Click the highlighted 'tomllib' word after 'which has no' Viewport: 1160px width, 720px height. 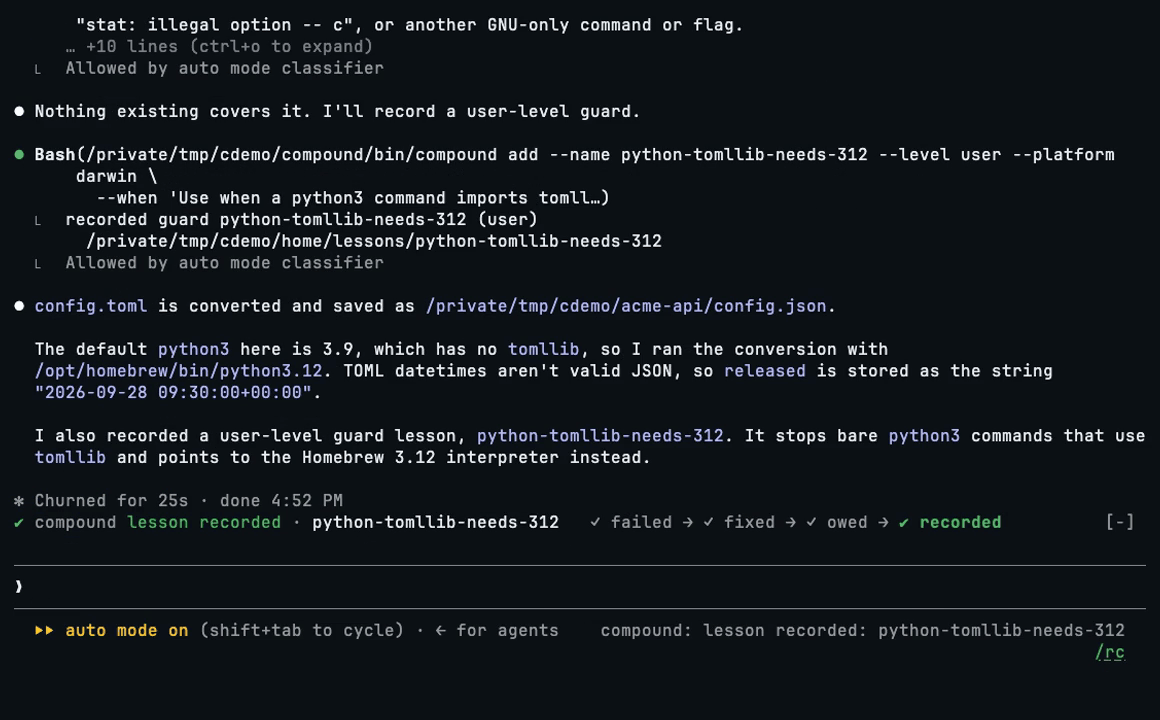[543, 349]
